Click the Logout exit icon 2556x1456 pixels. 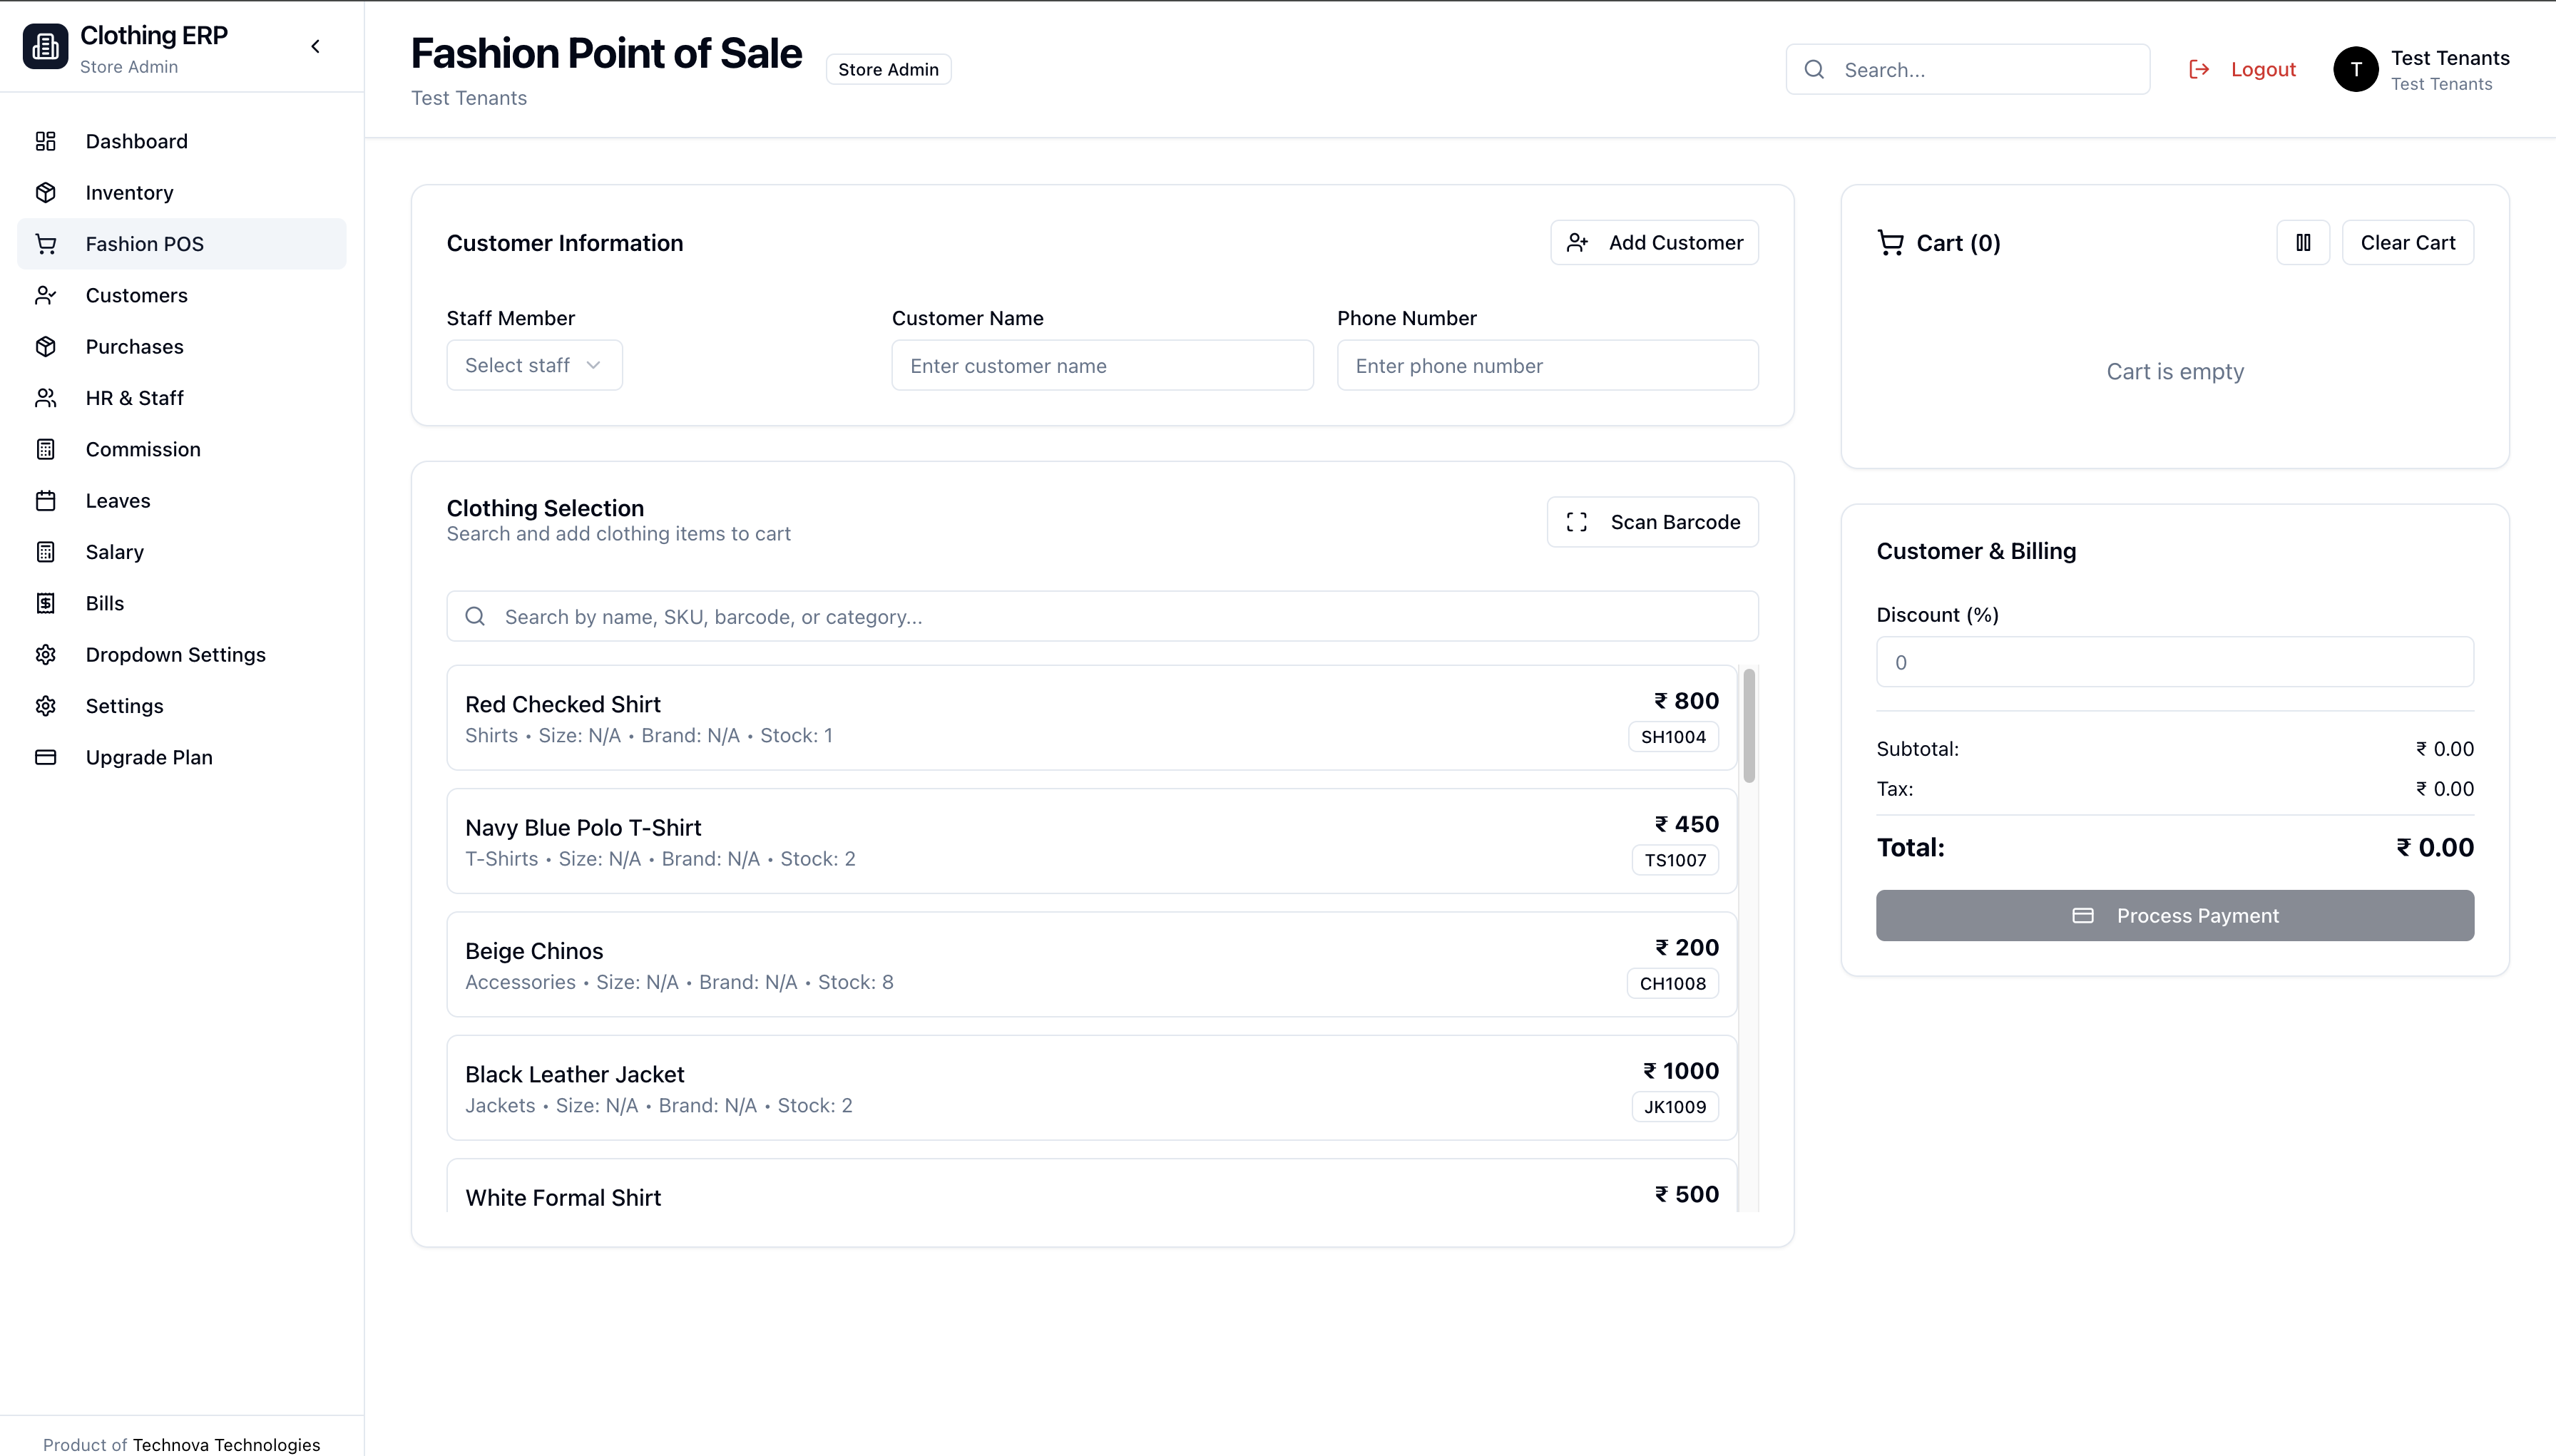[x=2198, y=69]
